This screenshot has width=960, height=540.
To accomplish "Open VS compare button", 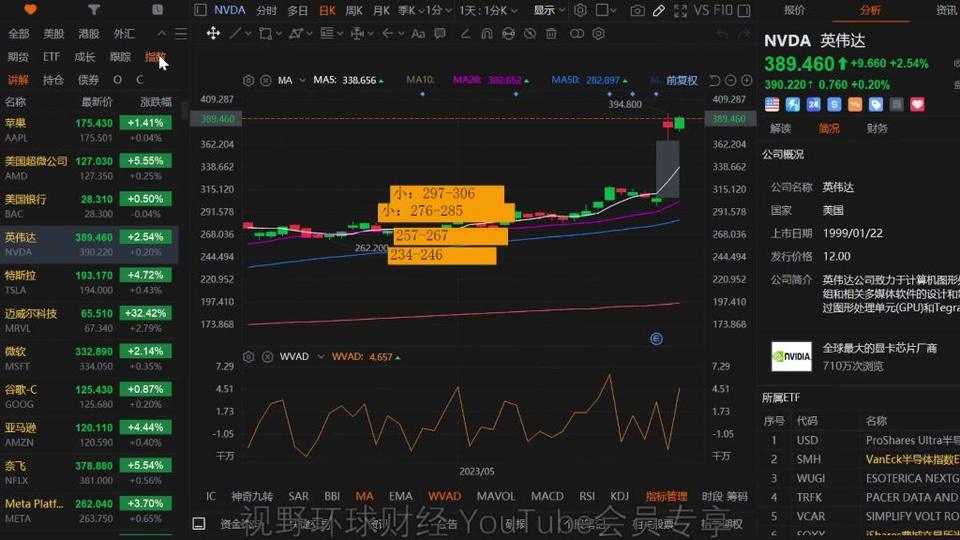I will click(x=702, y=10).
